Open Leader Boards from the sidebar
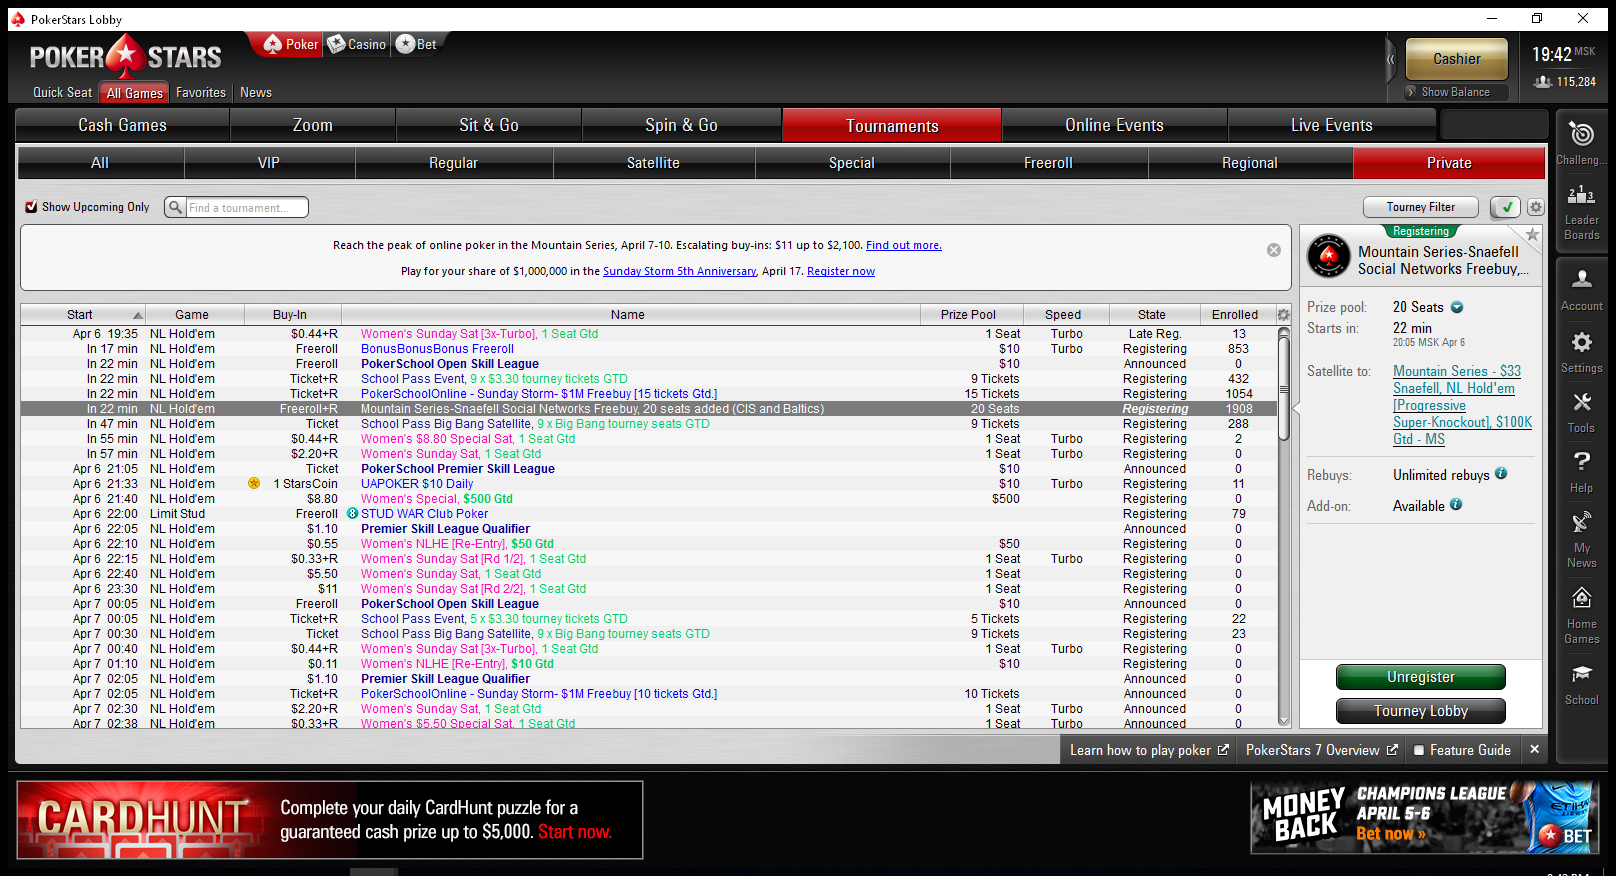 pyautogui.click(x=1581, y=212)
